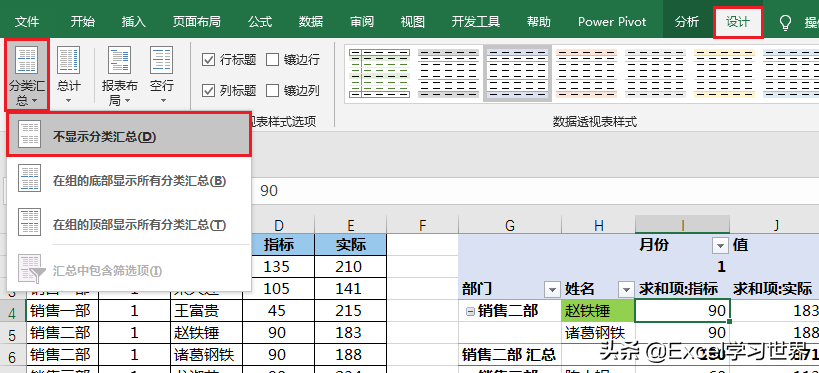Select the 设计 ribbon tab

[738, 21]
